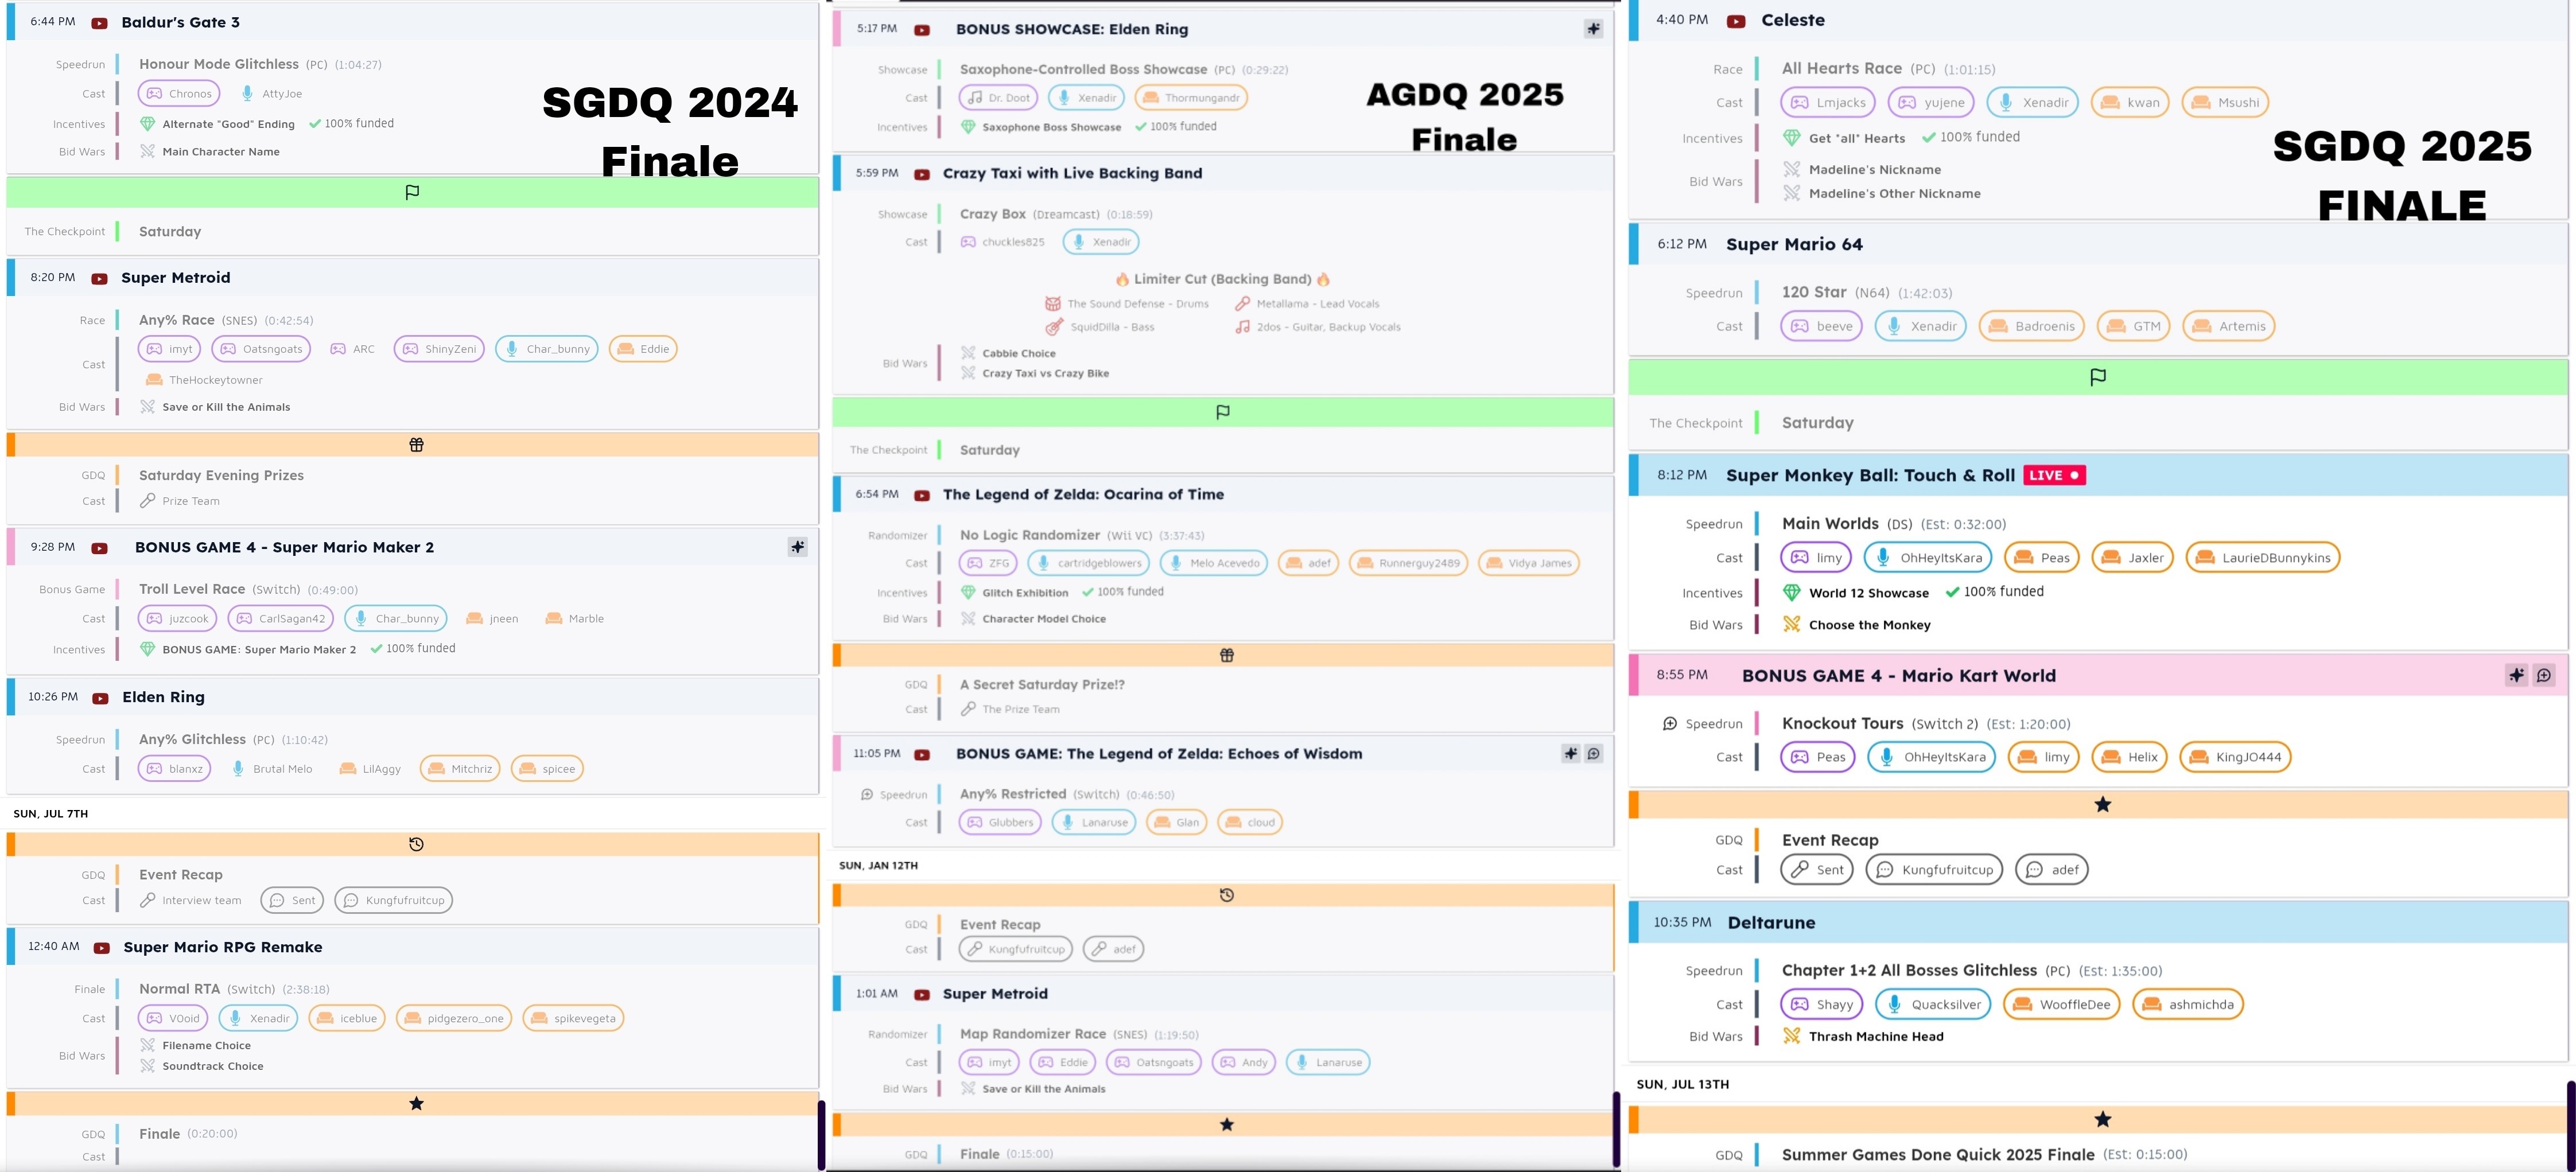Click sparkle icon on BONUS SHOWCASE: Elden Ring row
The height and width of the screenshot is (1172, 2576).
click(x=1593, y=29)
